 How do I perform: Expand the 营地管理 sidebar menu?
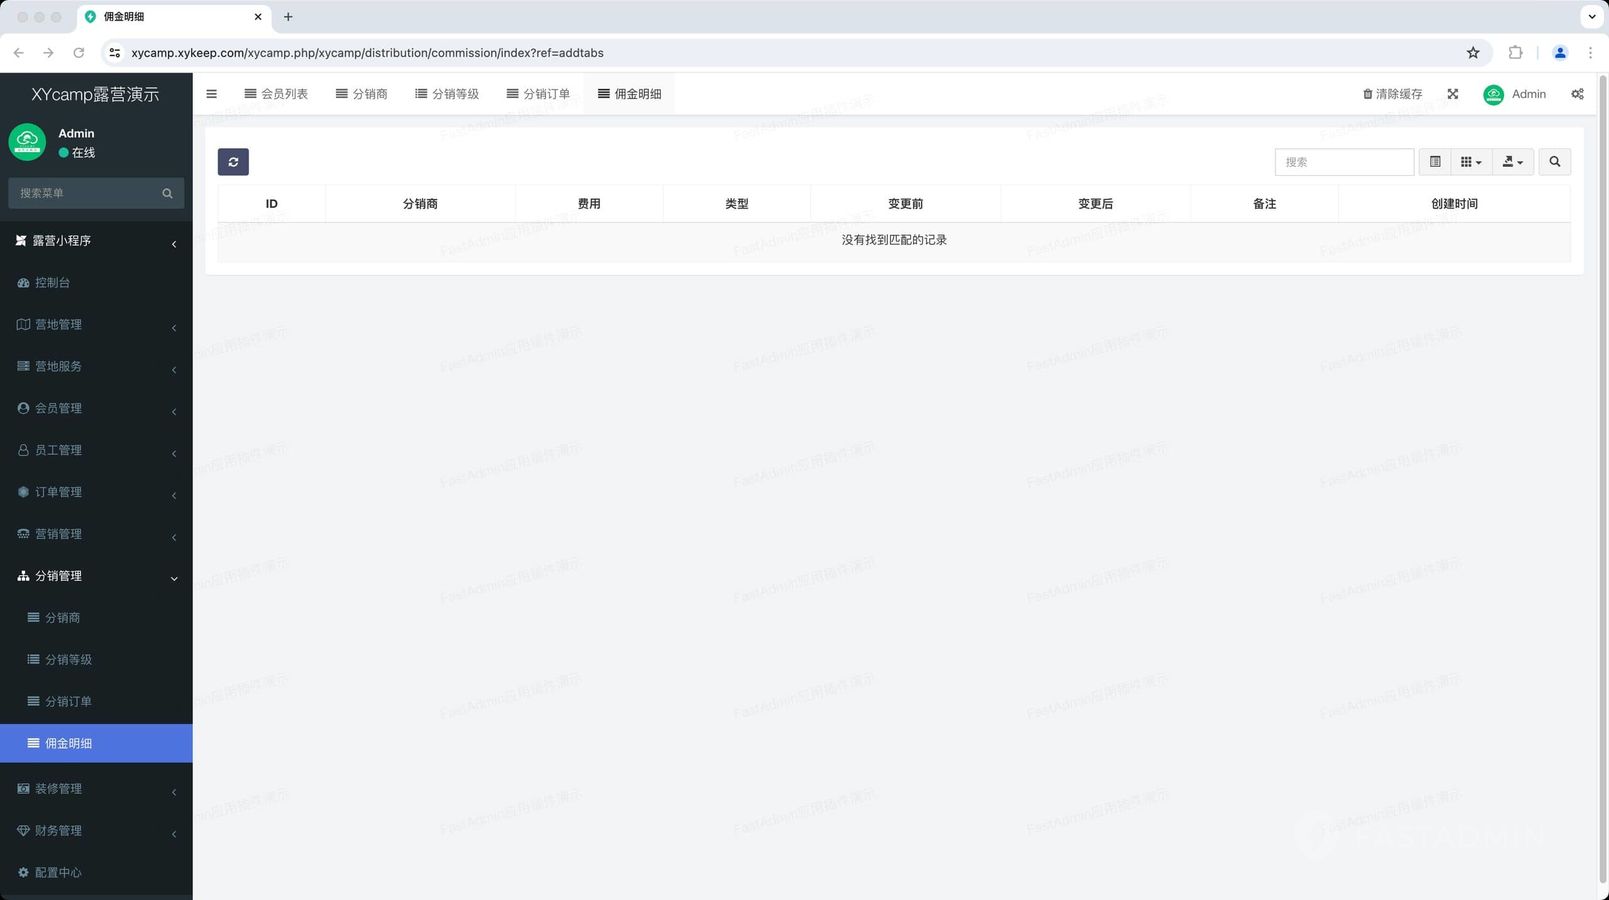point(96,325)
